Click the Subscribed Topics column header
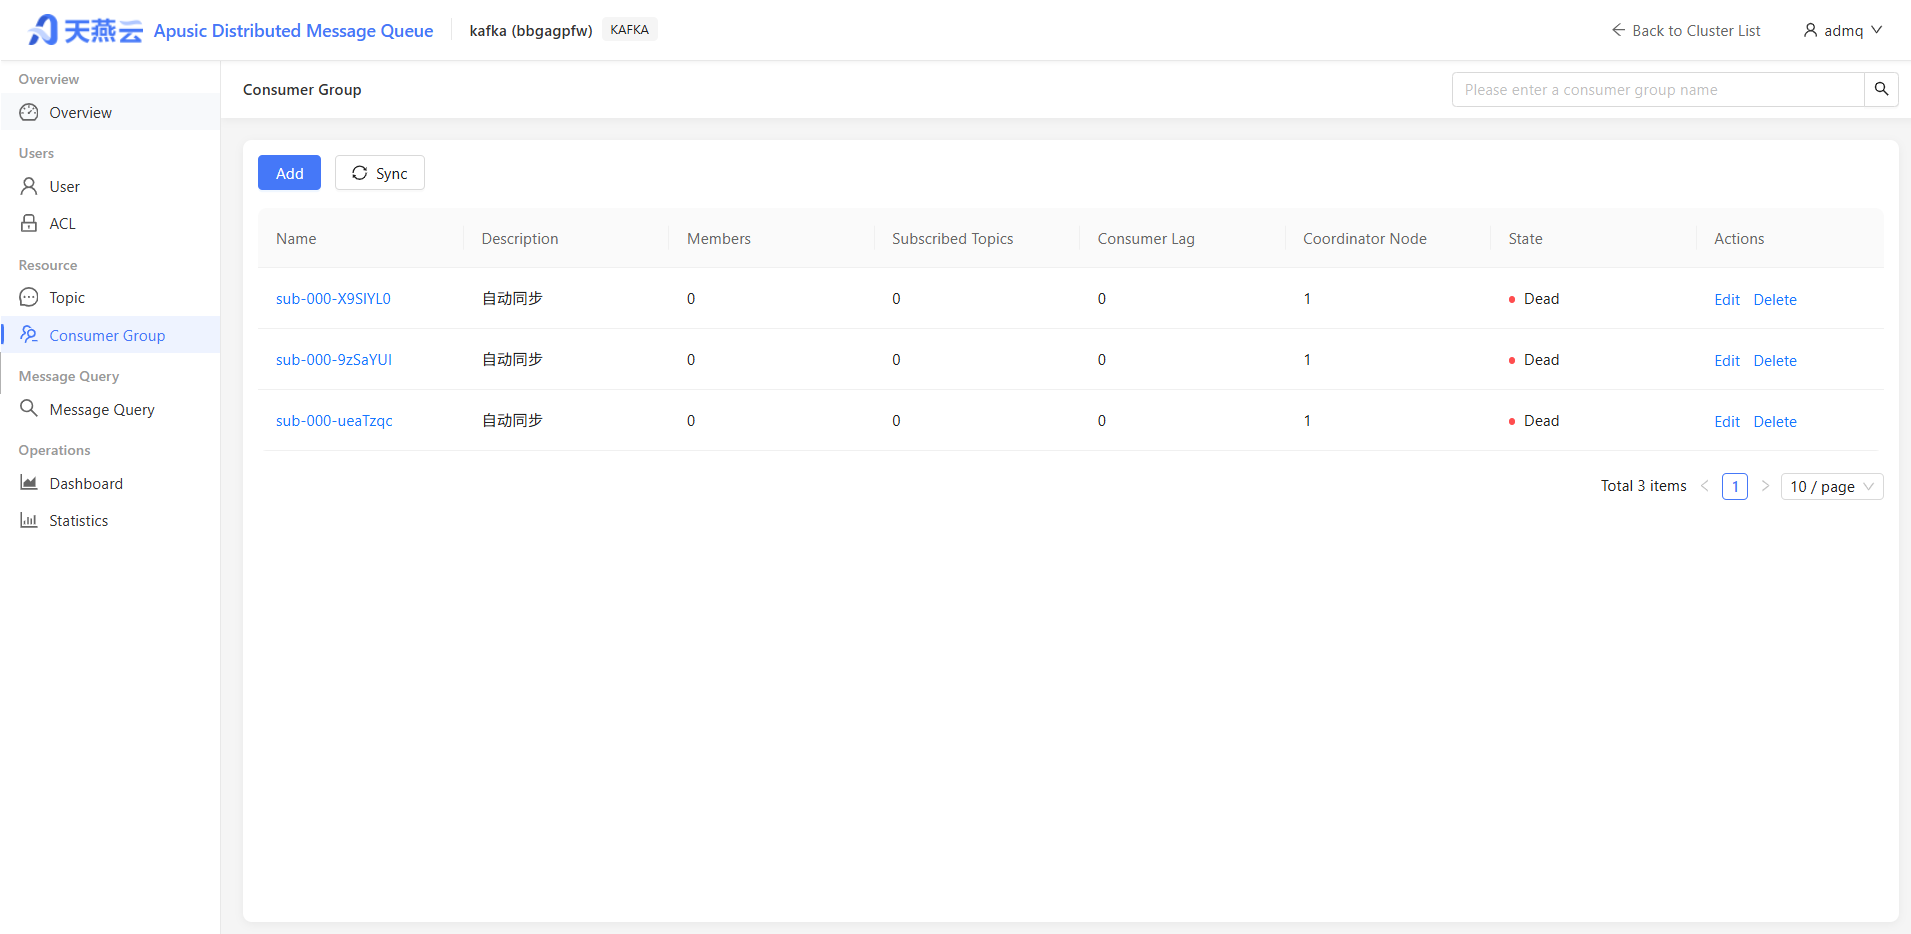The image size is (1911, 934). (952, 238)
